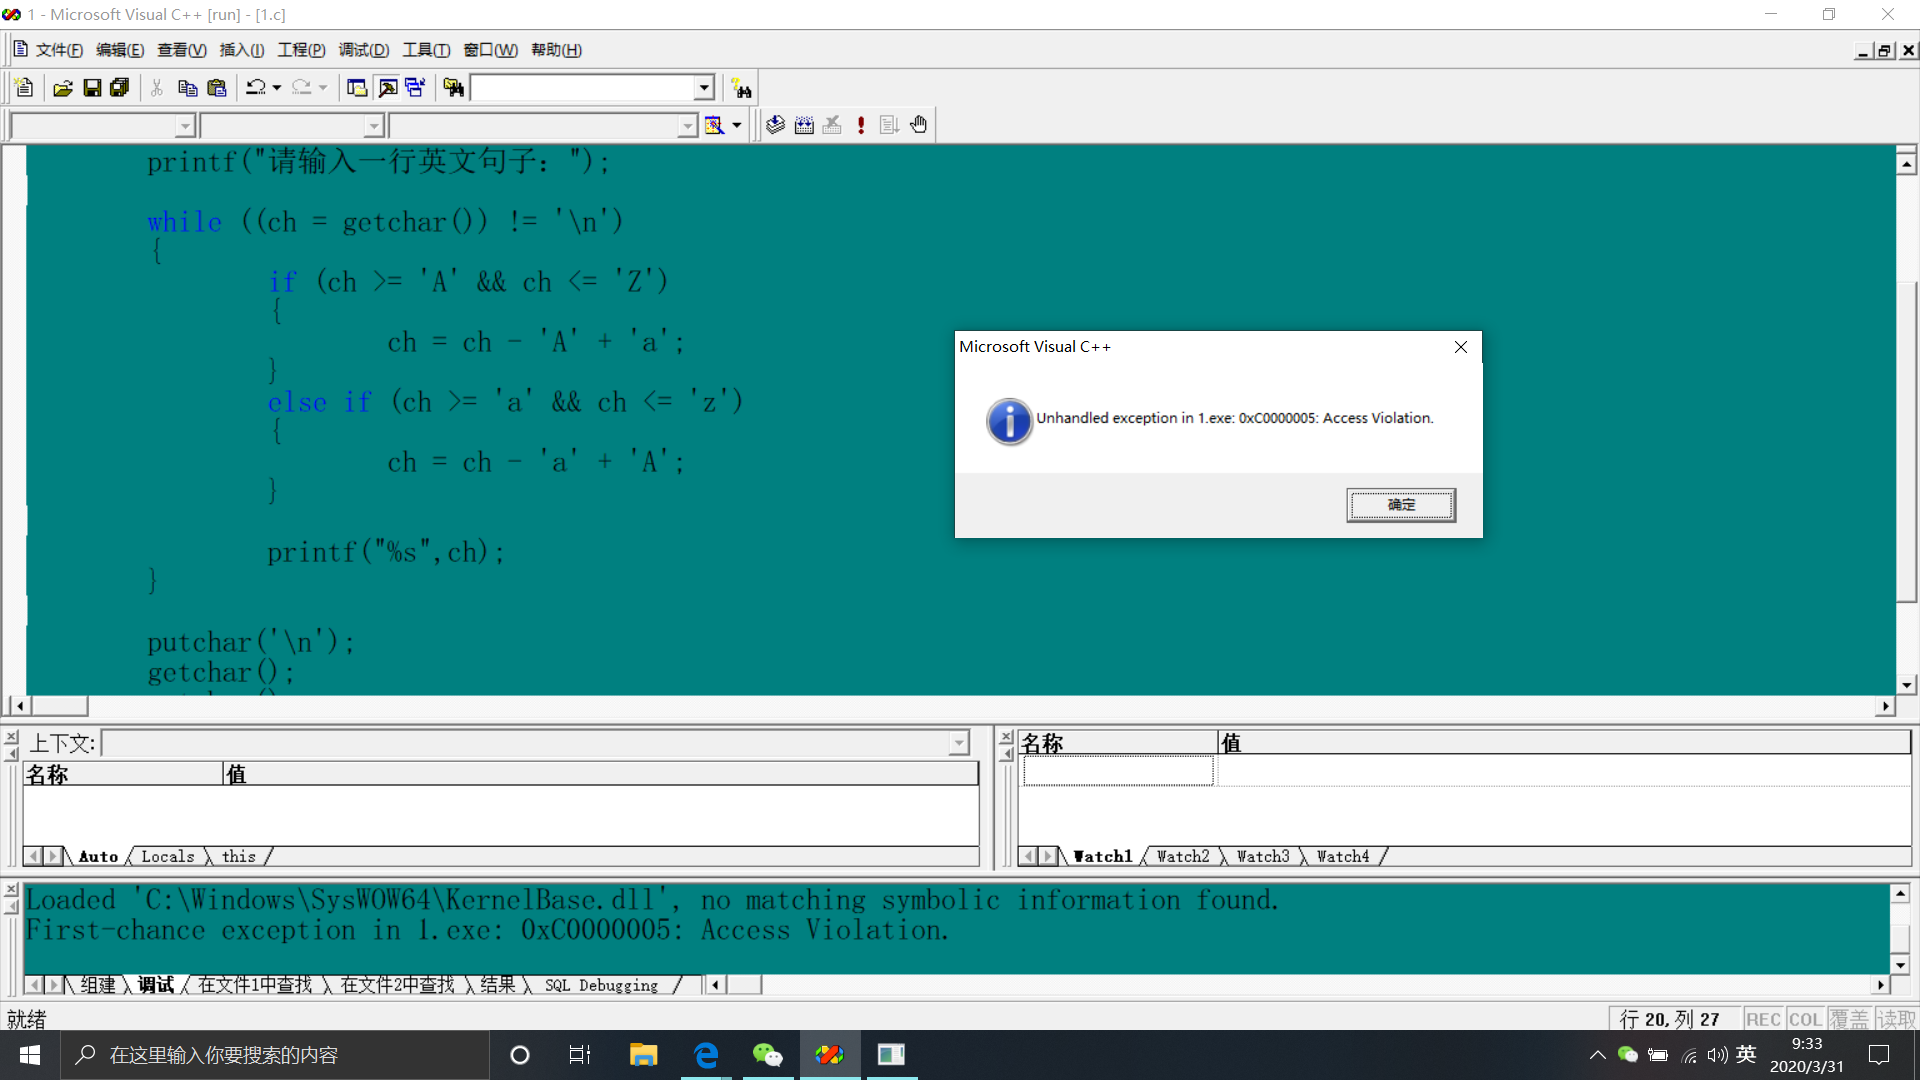This screenshot has height=1080, width=1920.
Task: Click the Stop Build icon
Action: (832, 125)
